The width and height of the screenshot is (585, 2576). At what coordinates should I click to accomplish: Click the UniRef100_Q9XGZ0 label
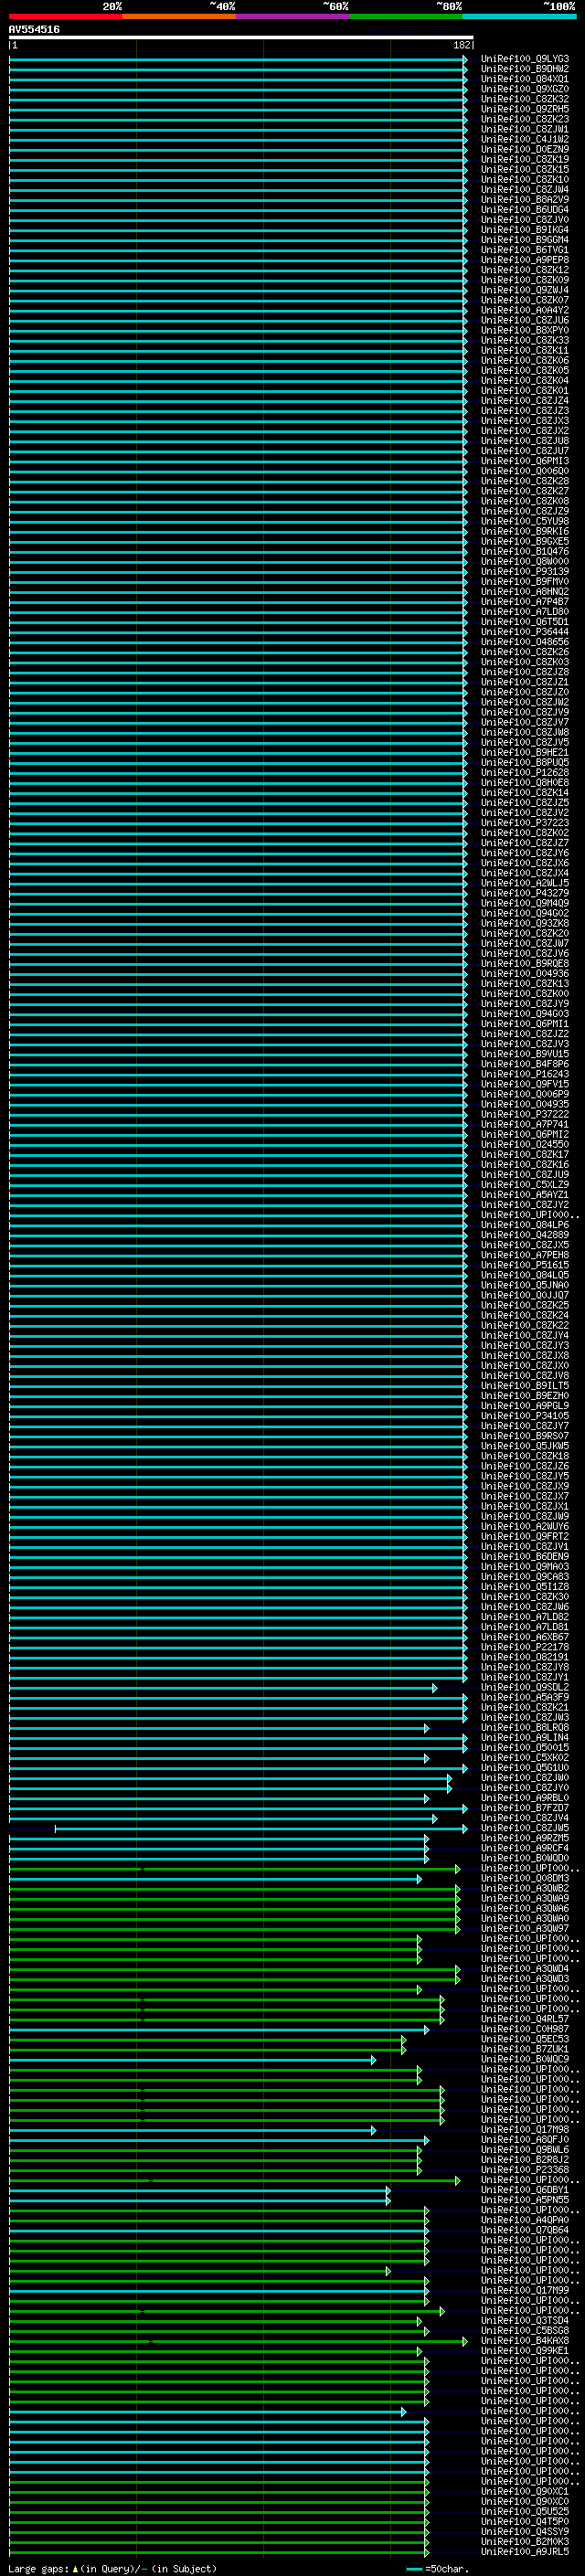(525, 89)
